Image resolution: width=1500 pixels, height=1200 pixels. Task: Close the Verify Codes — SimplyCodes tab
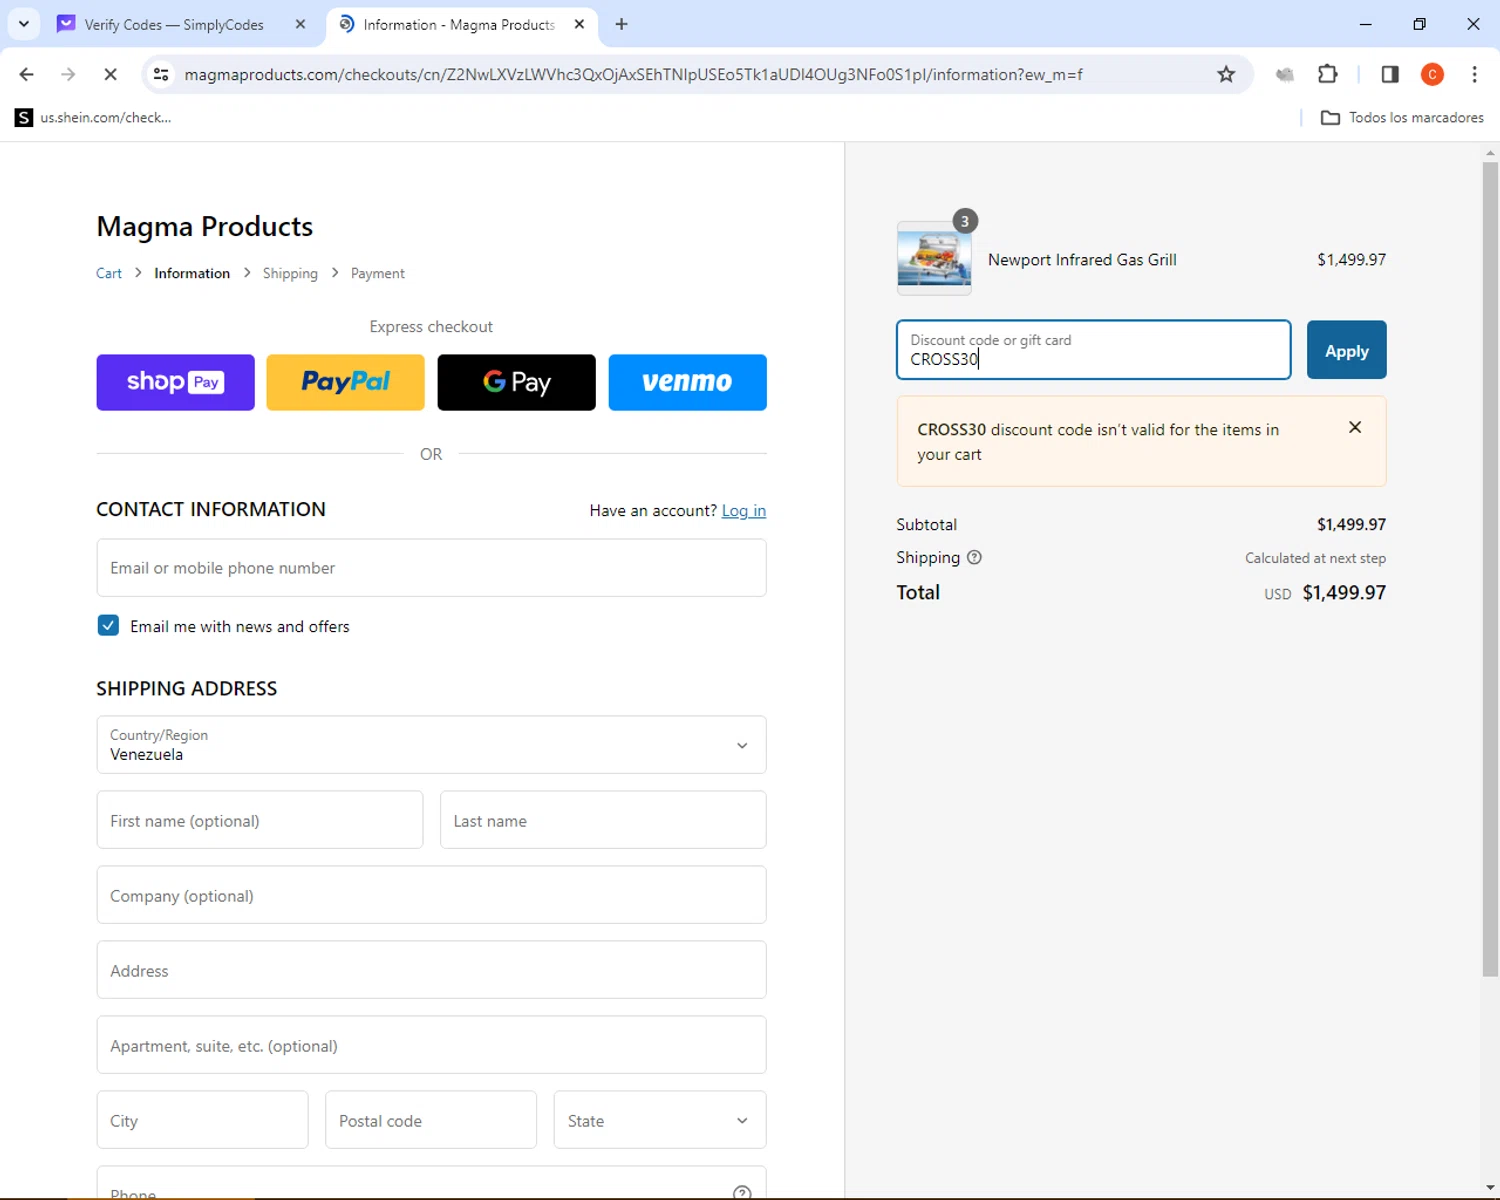coord(300,24)
